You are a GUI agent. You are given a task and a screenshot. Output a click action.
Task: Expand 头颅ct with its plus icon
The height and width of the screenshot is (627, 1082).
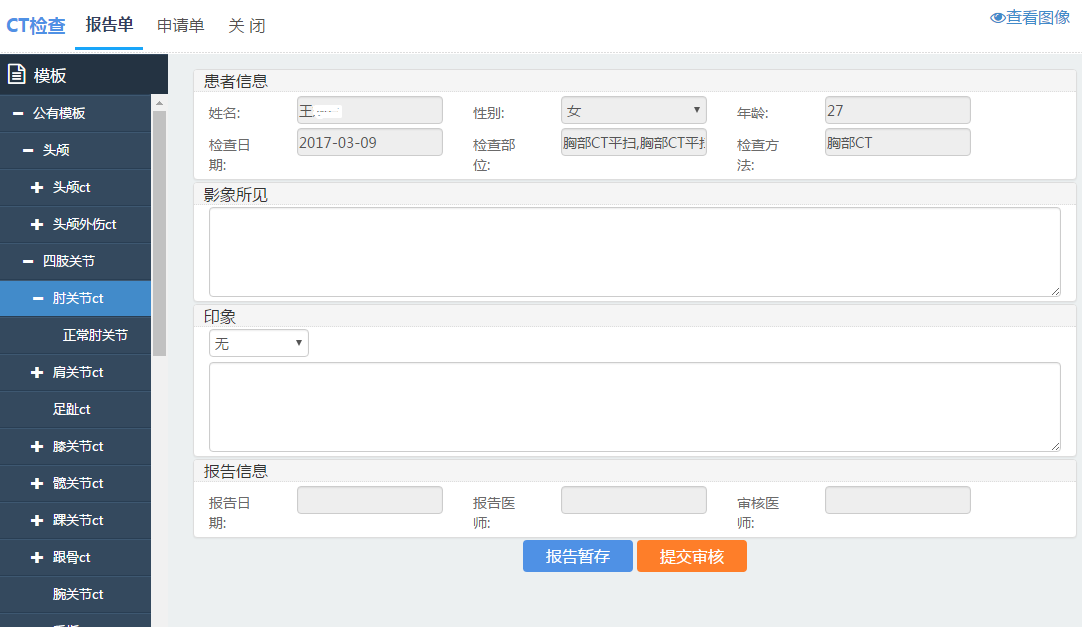[x=37, y=188]
